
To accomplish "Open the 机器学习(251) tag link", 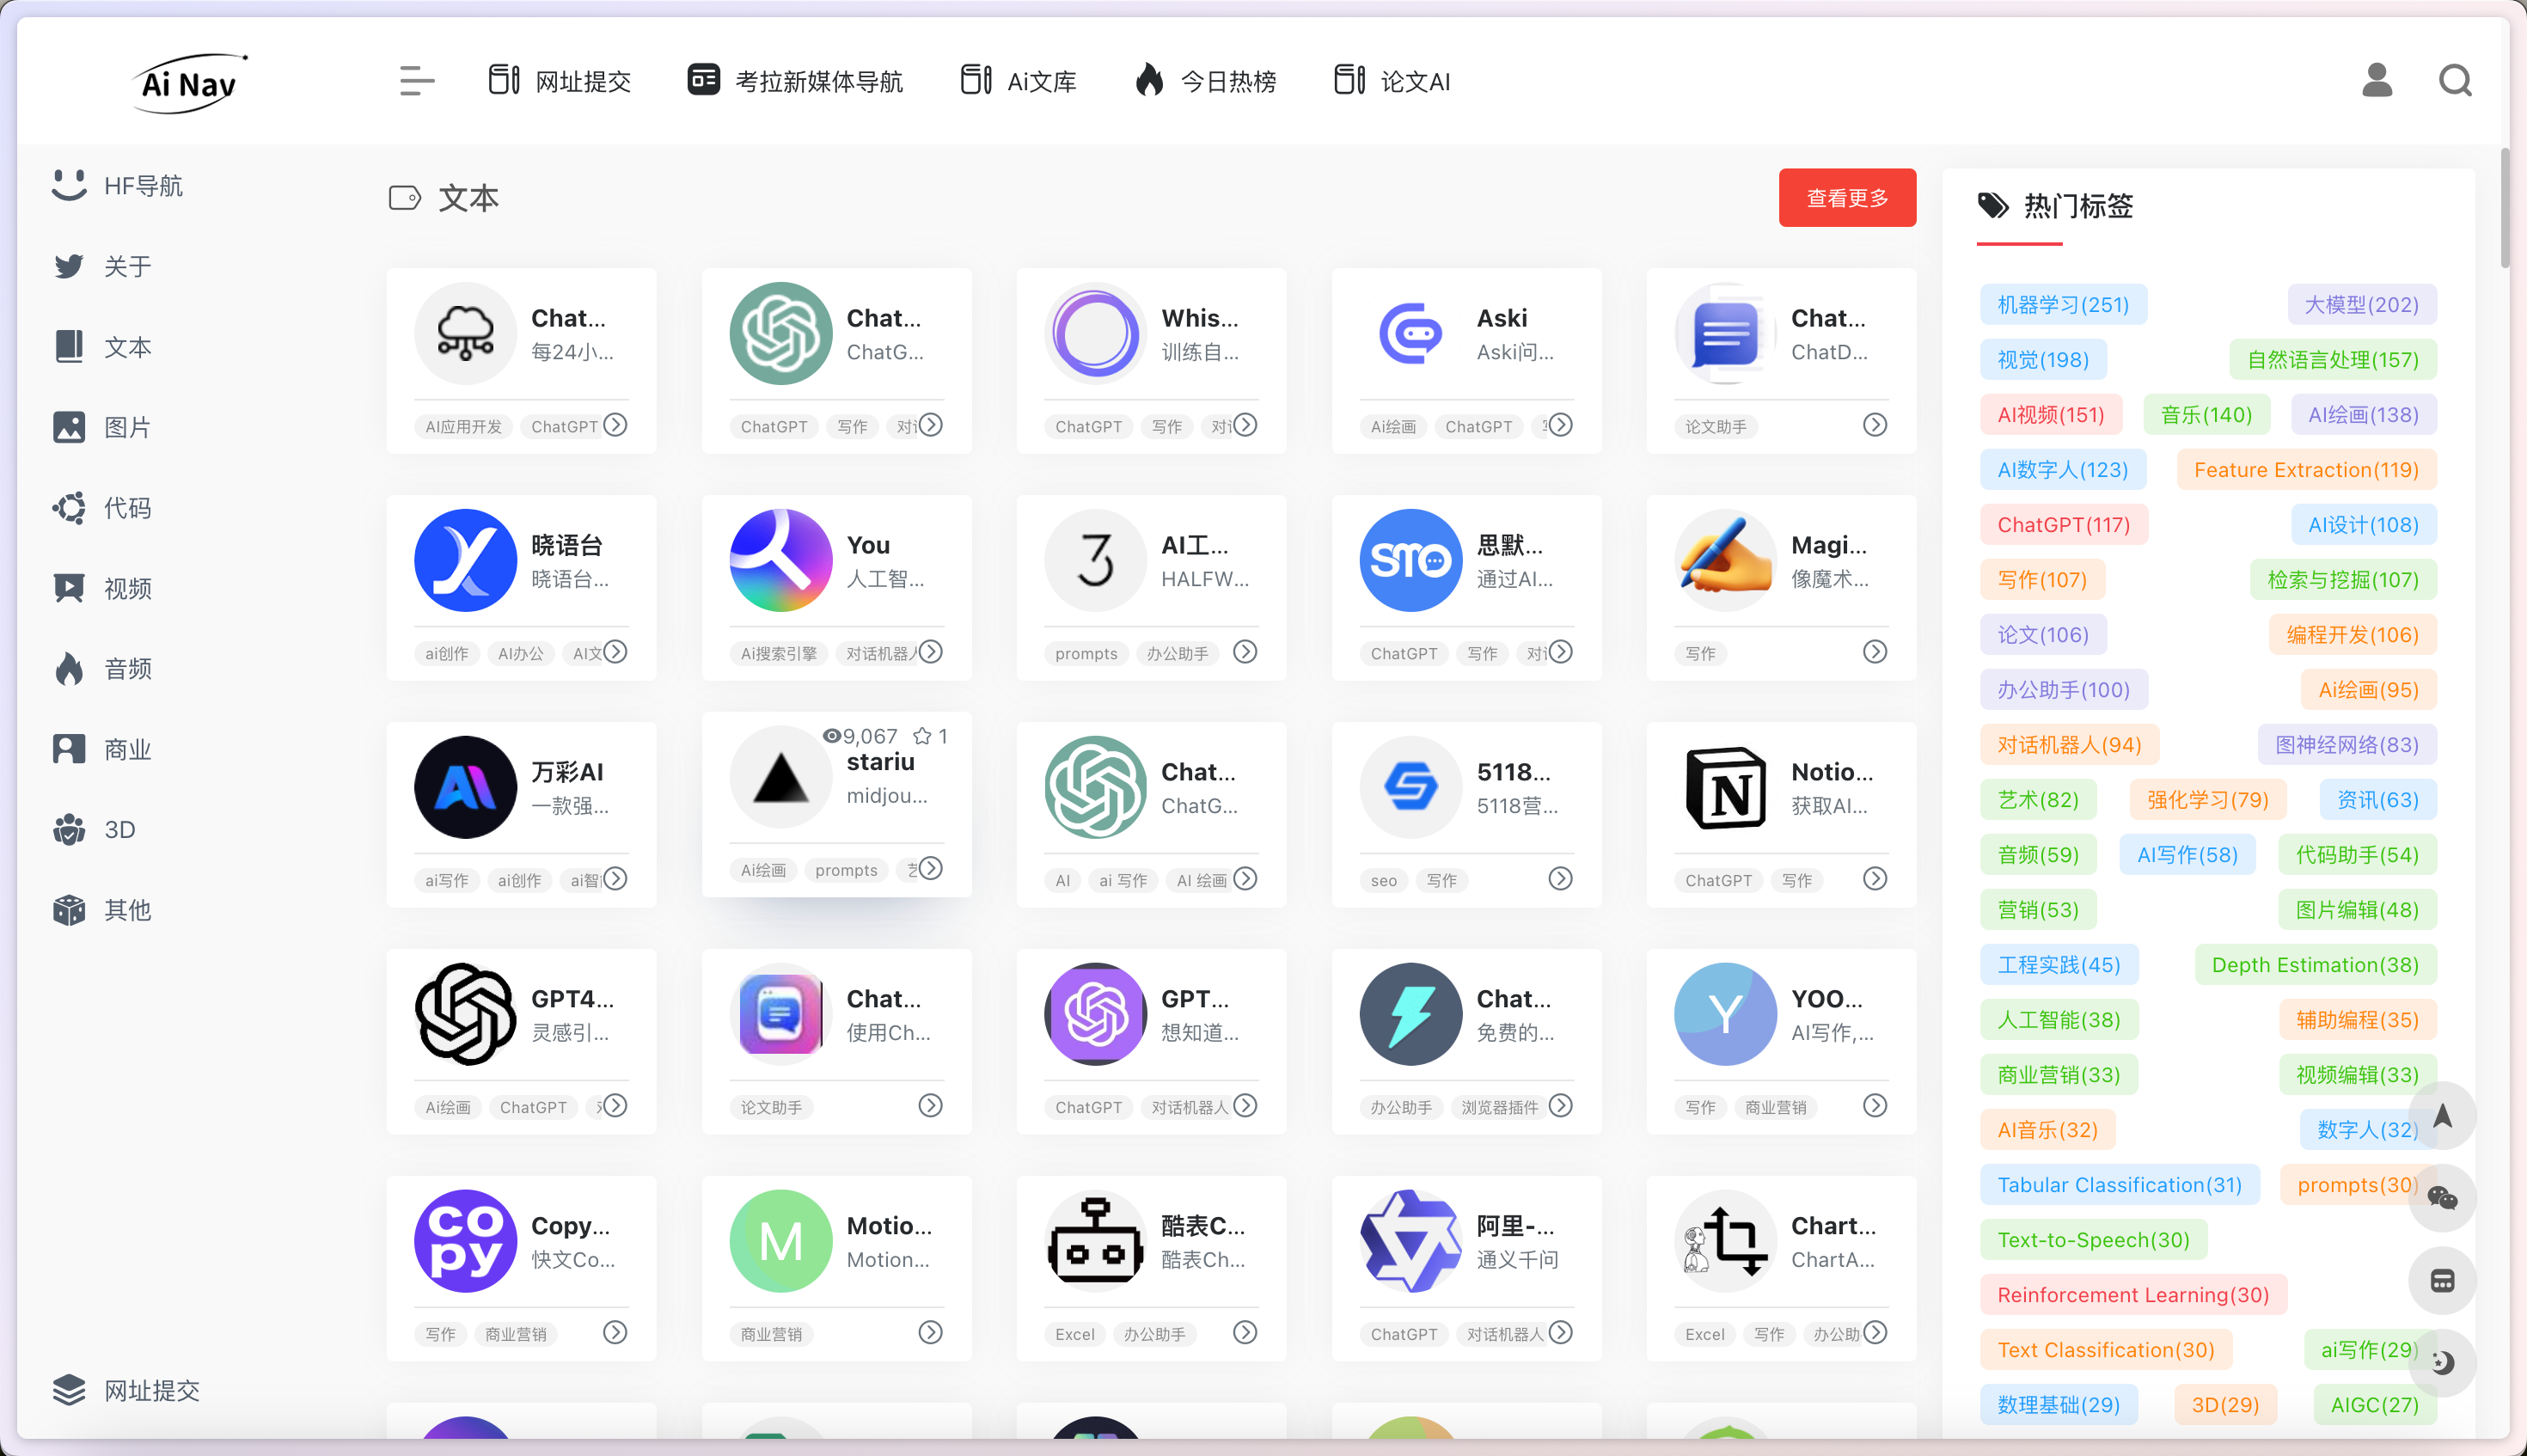I will tap(2062, 305).
